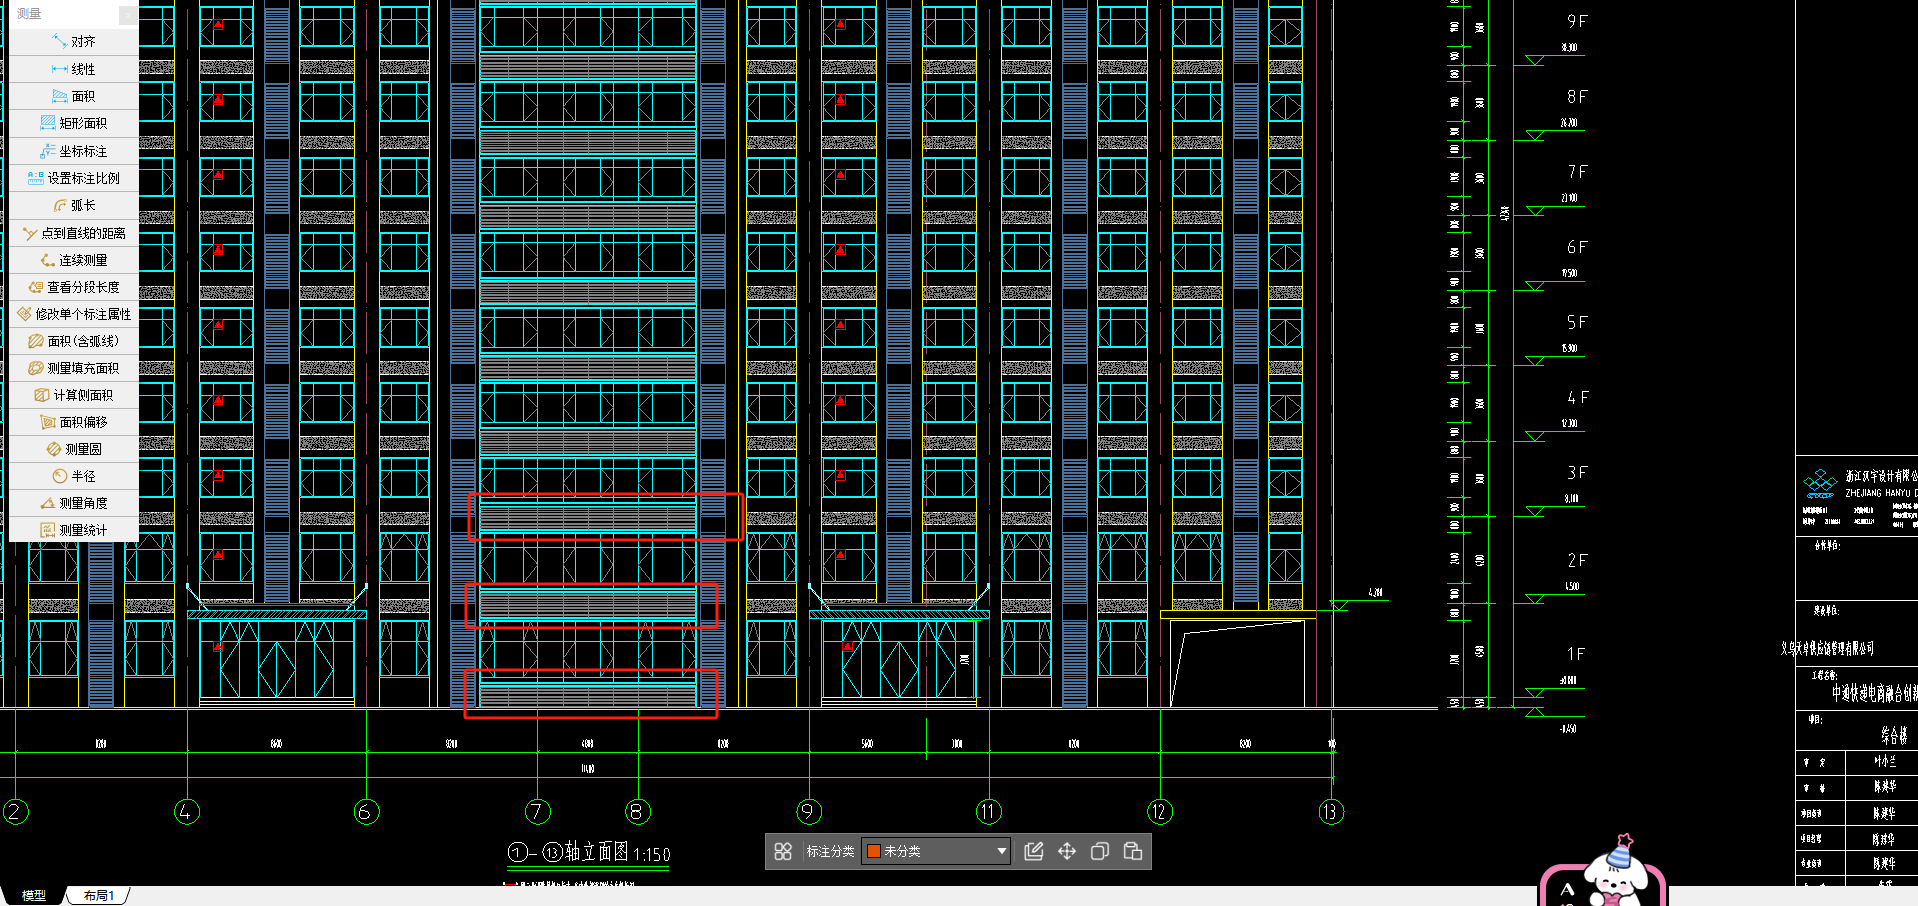
Task: Click the orange 未分类 color swatch
Action: [873, 851]
